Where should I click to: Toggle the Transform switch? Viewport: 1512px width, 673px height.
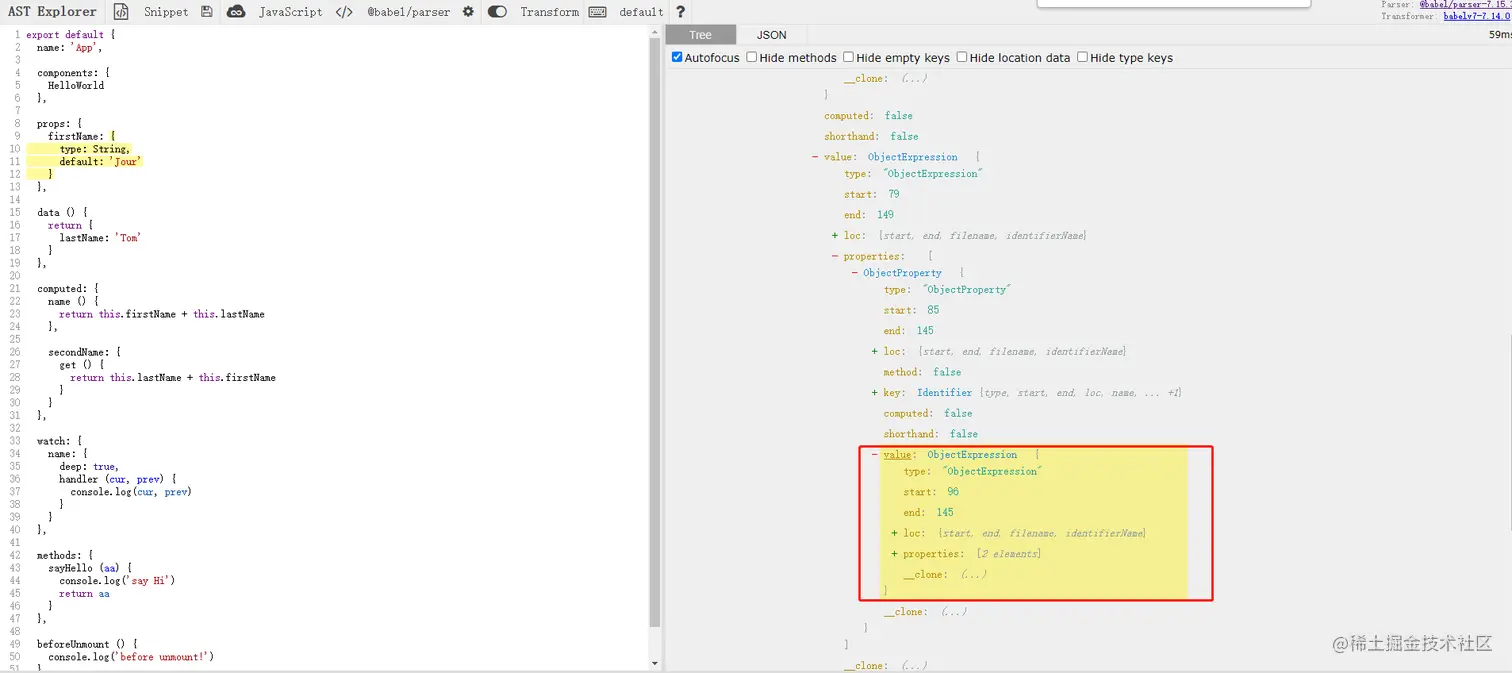(497, 12)
